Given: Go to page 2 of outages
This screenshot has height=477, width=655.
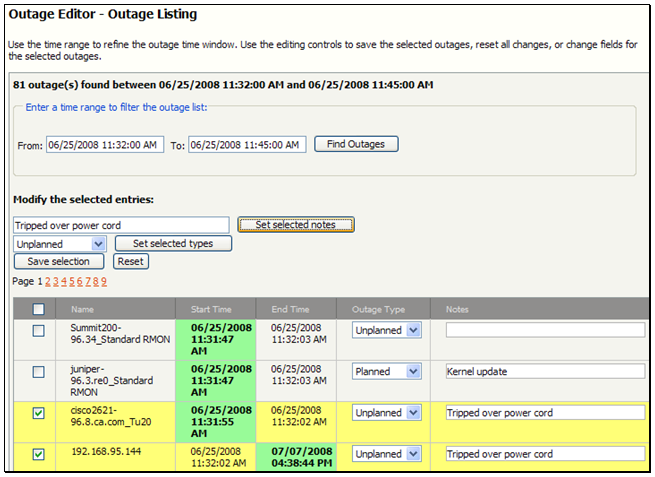Looking at the screenshot, I should pyautogui.click(x=48, y=282).
